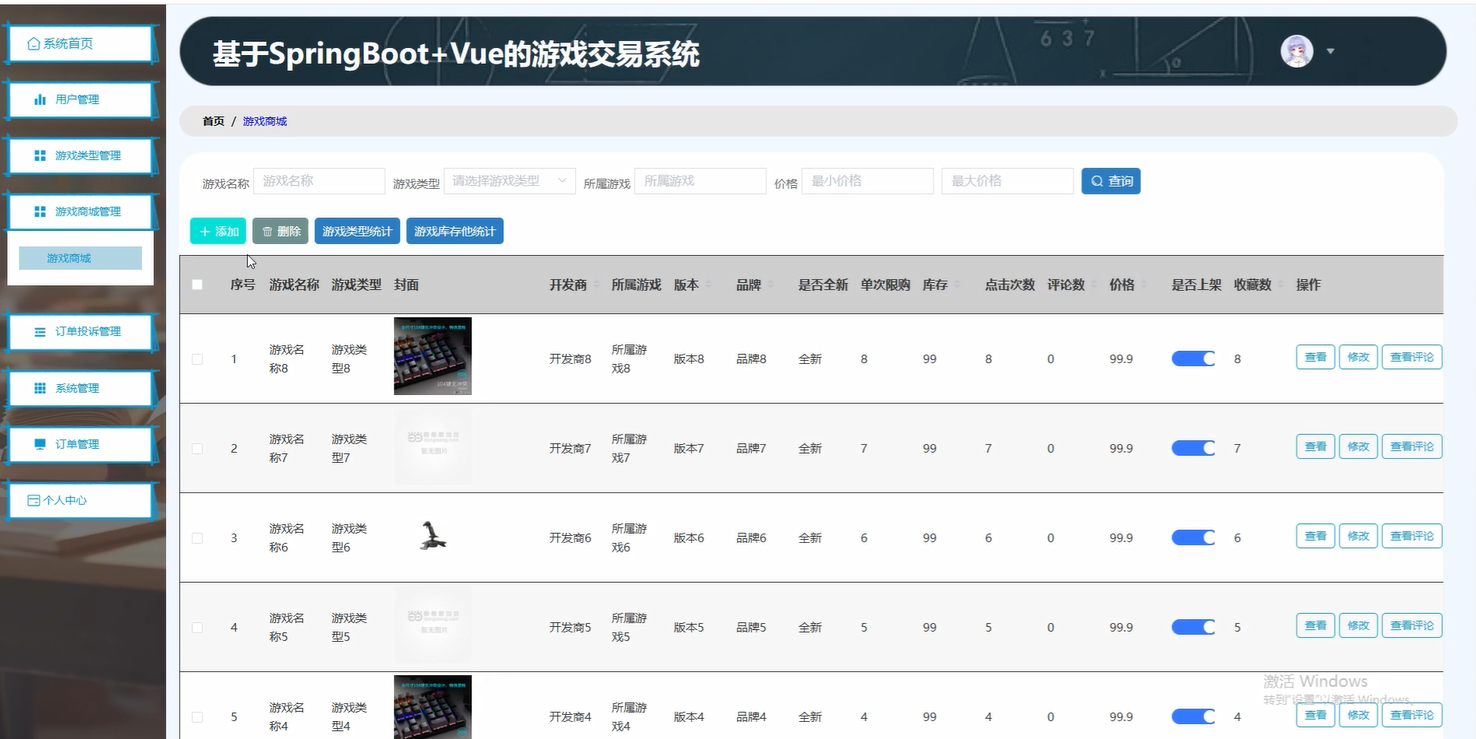Open the 游戏类型 select dropdown
The width and height of the screenshot is (1476, 739).
(x=509, y=181)
